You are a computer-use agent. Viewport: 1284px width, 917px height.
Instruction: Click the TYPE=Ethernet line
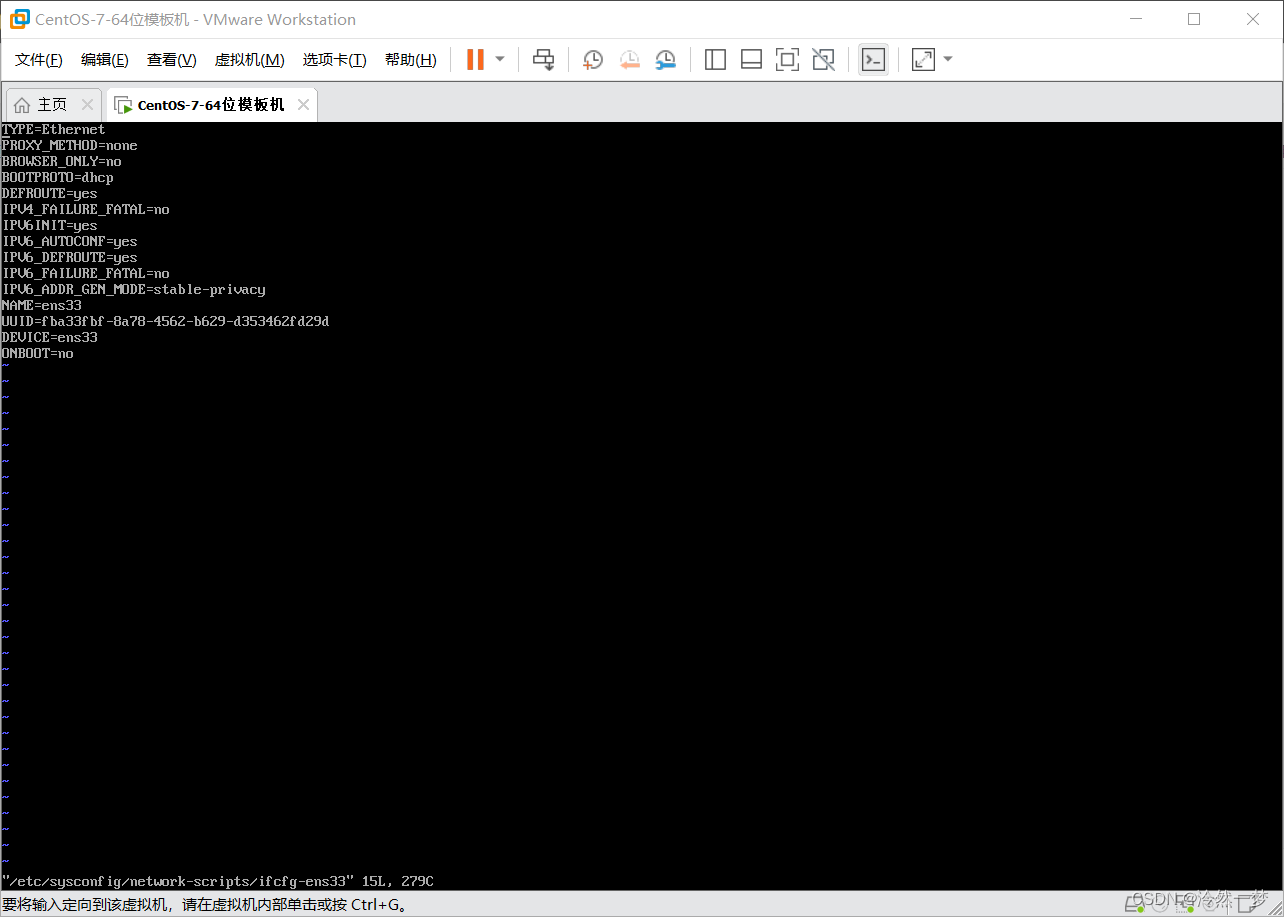(53, 129)
